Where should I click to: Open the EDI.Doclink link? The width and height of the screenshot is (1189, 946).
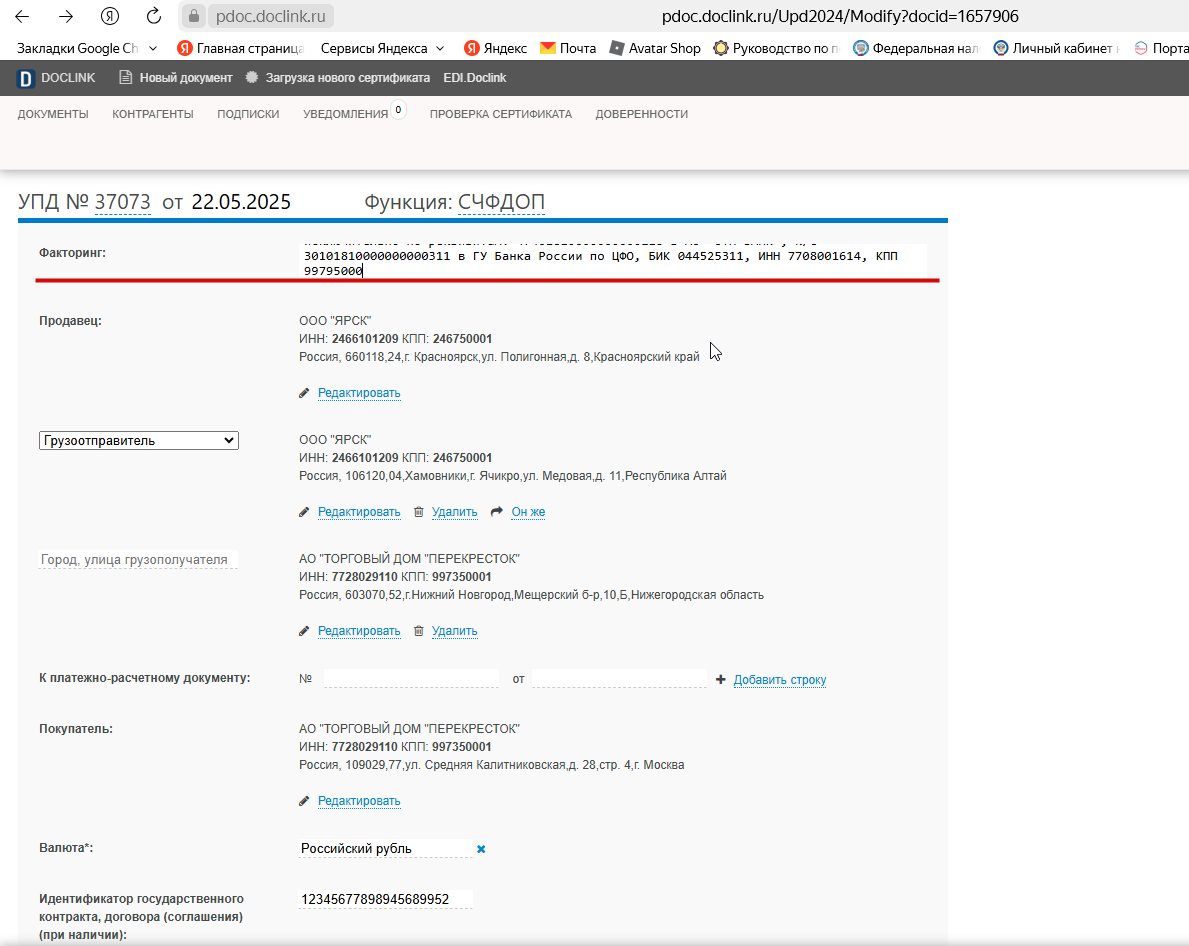click(x=475, y=78)
